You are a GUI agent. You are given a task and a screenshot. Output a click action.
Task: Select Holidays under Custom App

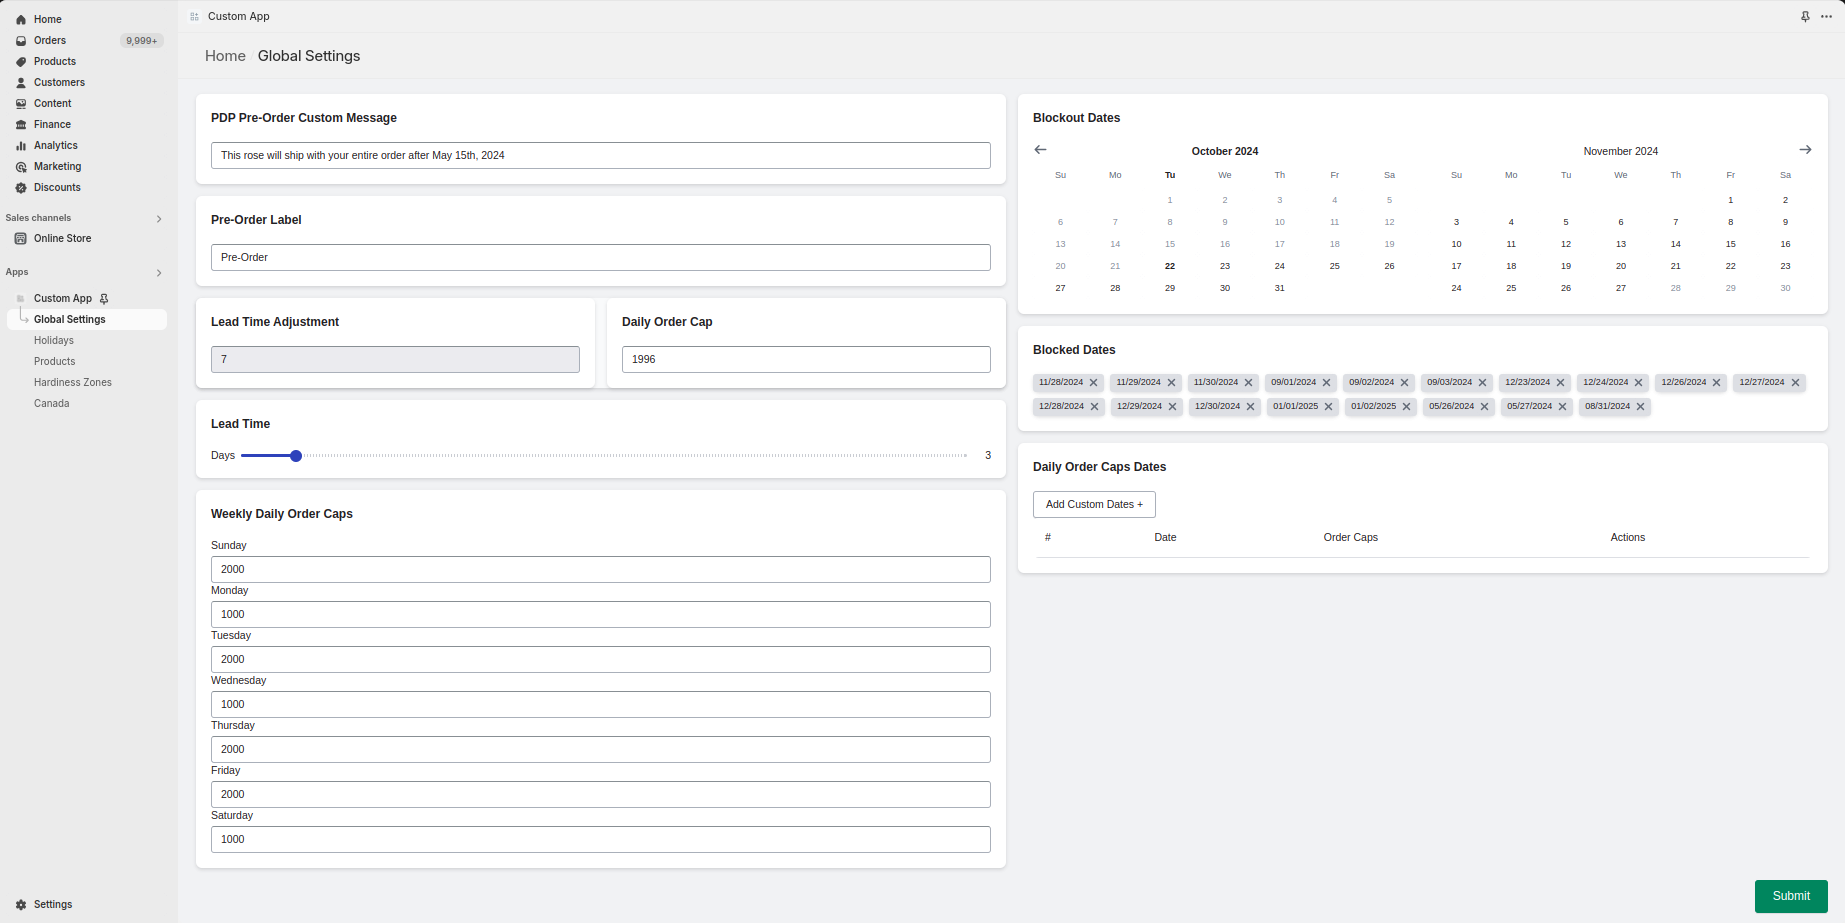point(54,340)
